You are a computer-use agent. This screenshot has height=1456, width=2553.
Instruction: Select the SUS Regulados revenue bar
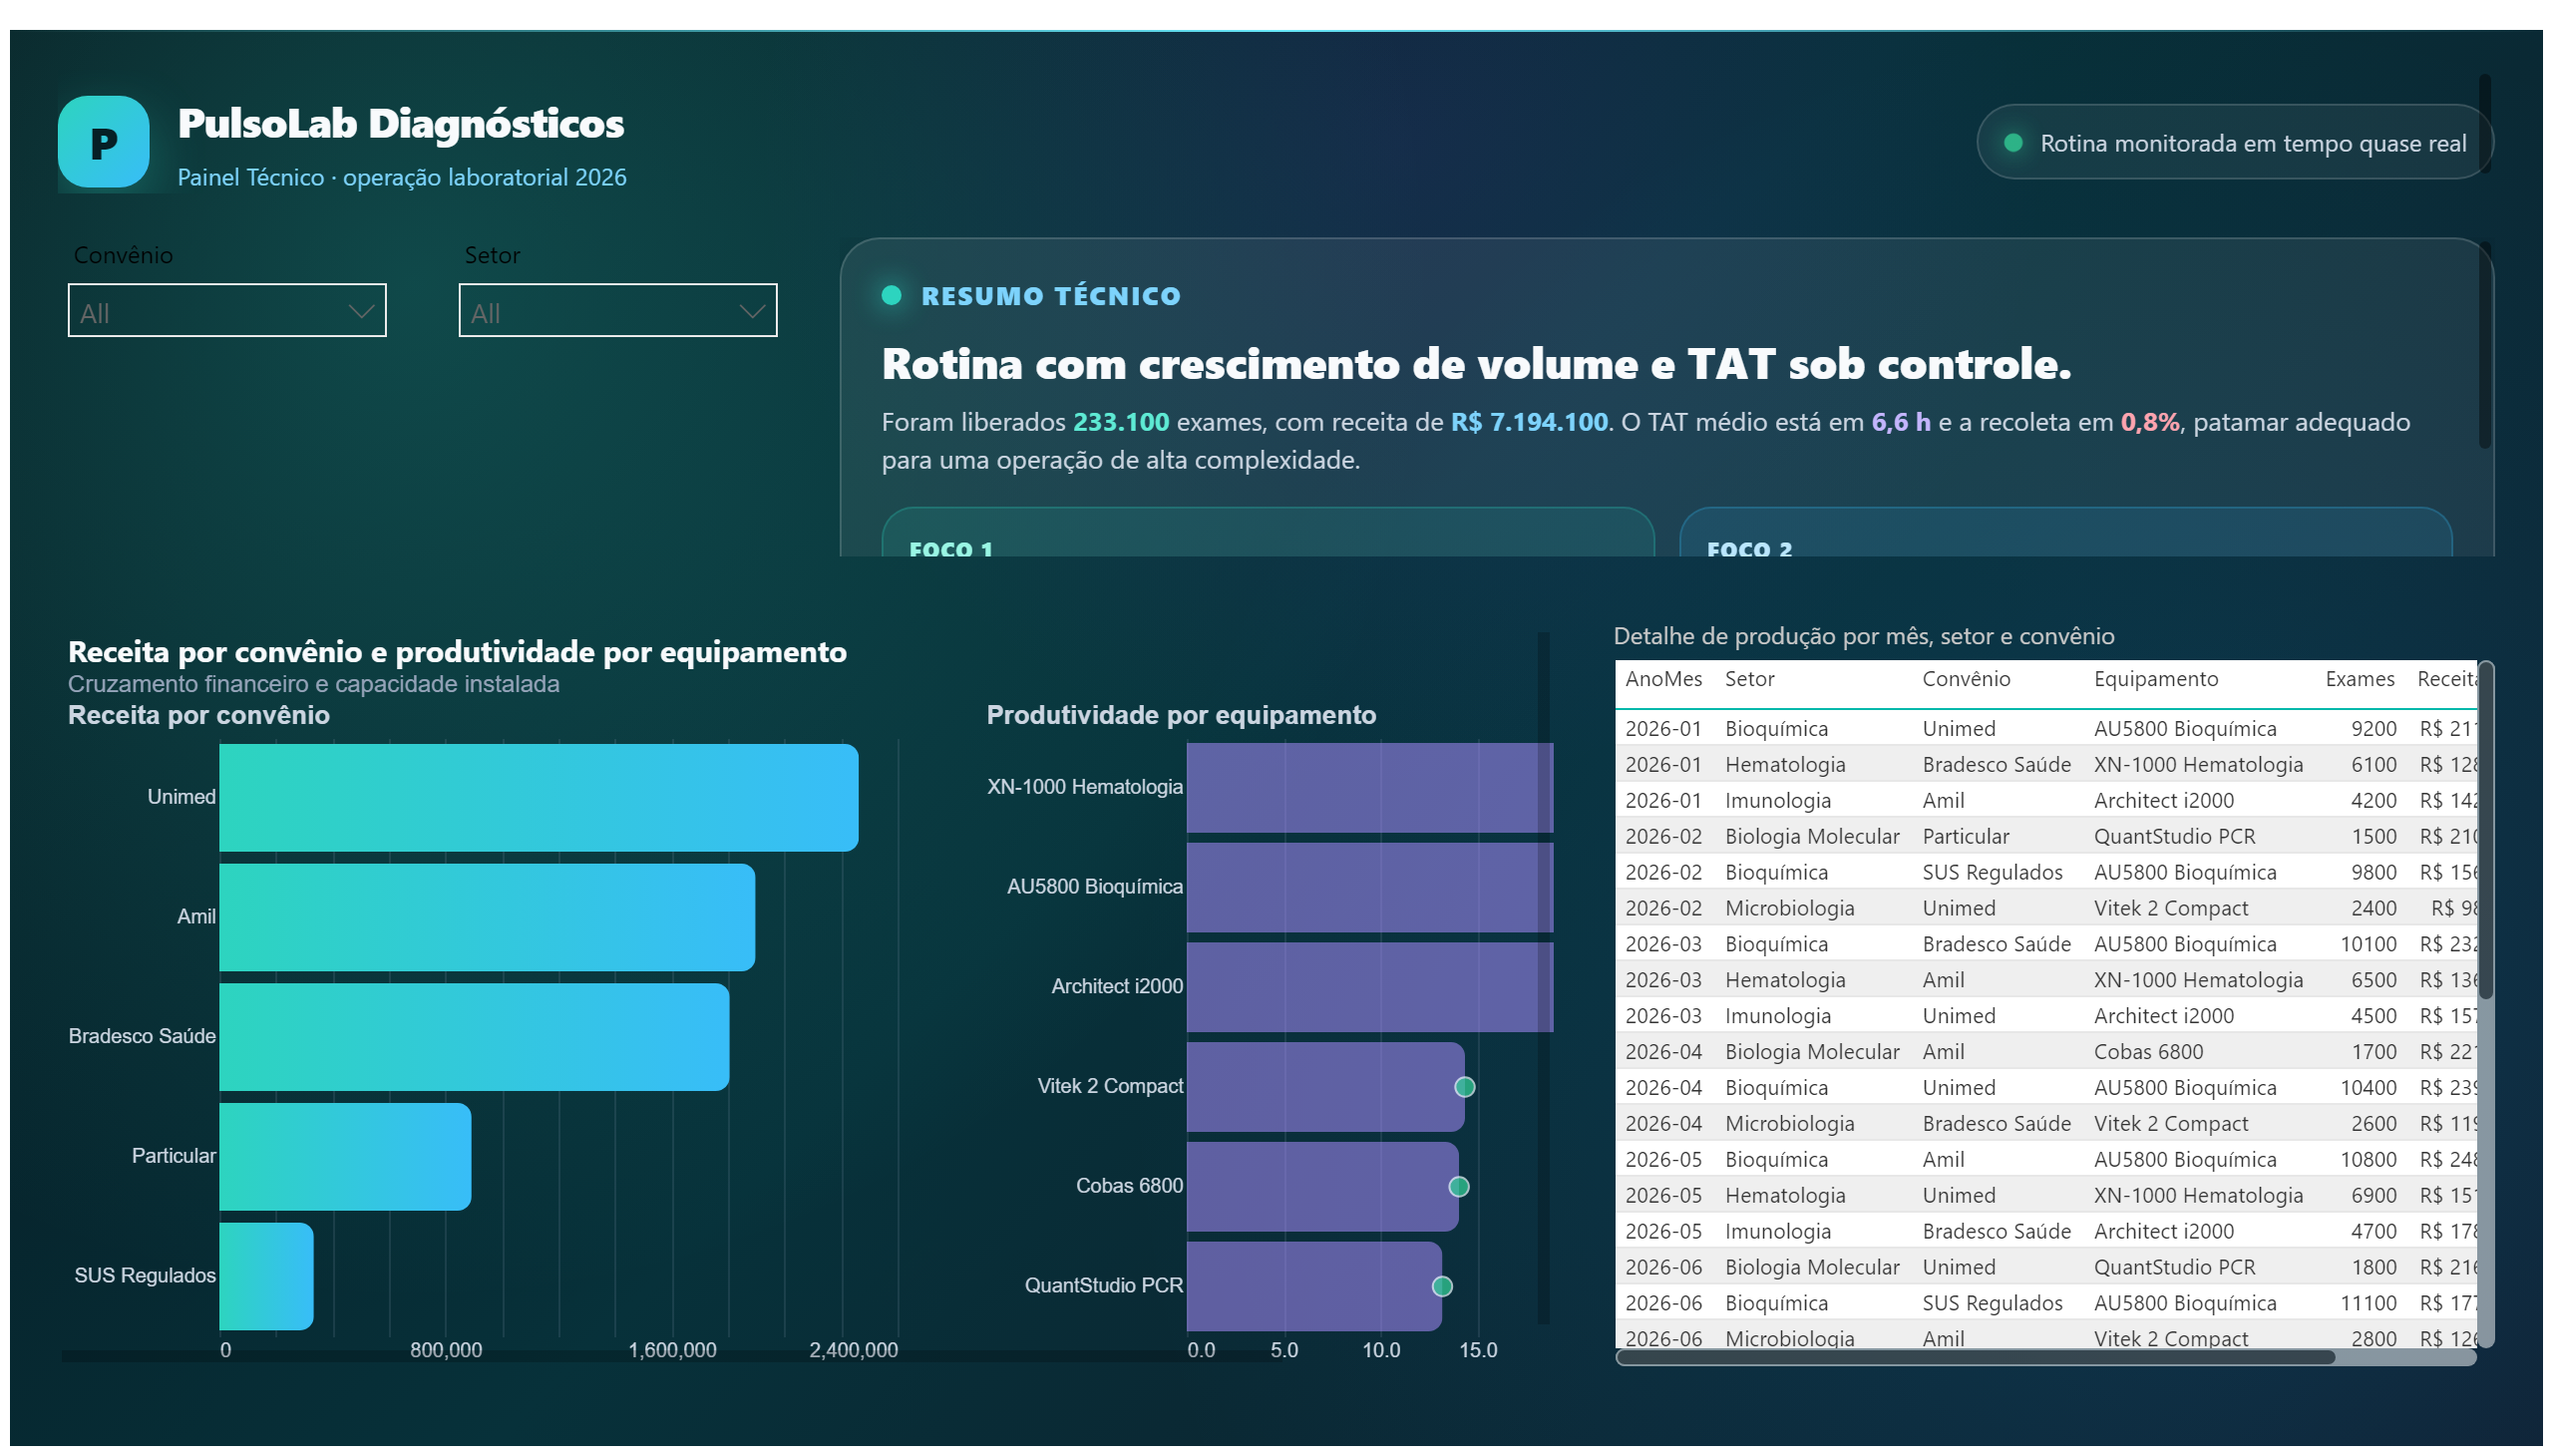point(266,1277)
